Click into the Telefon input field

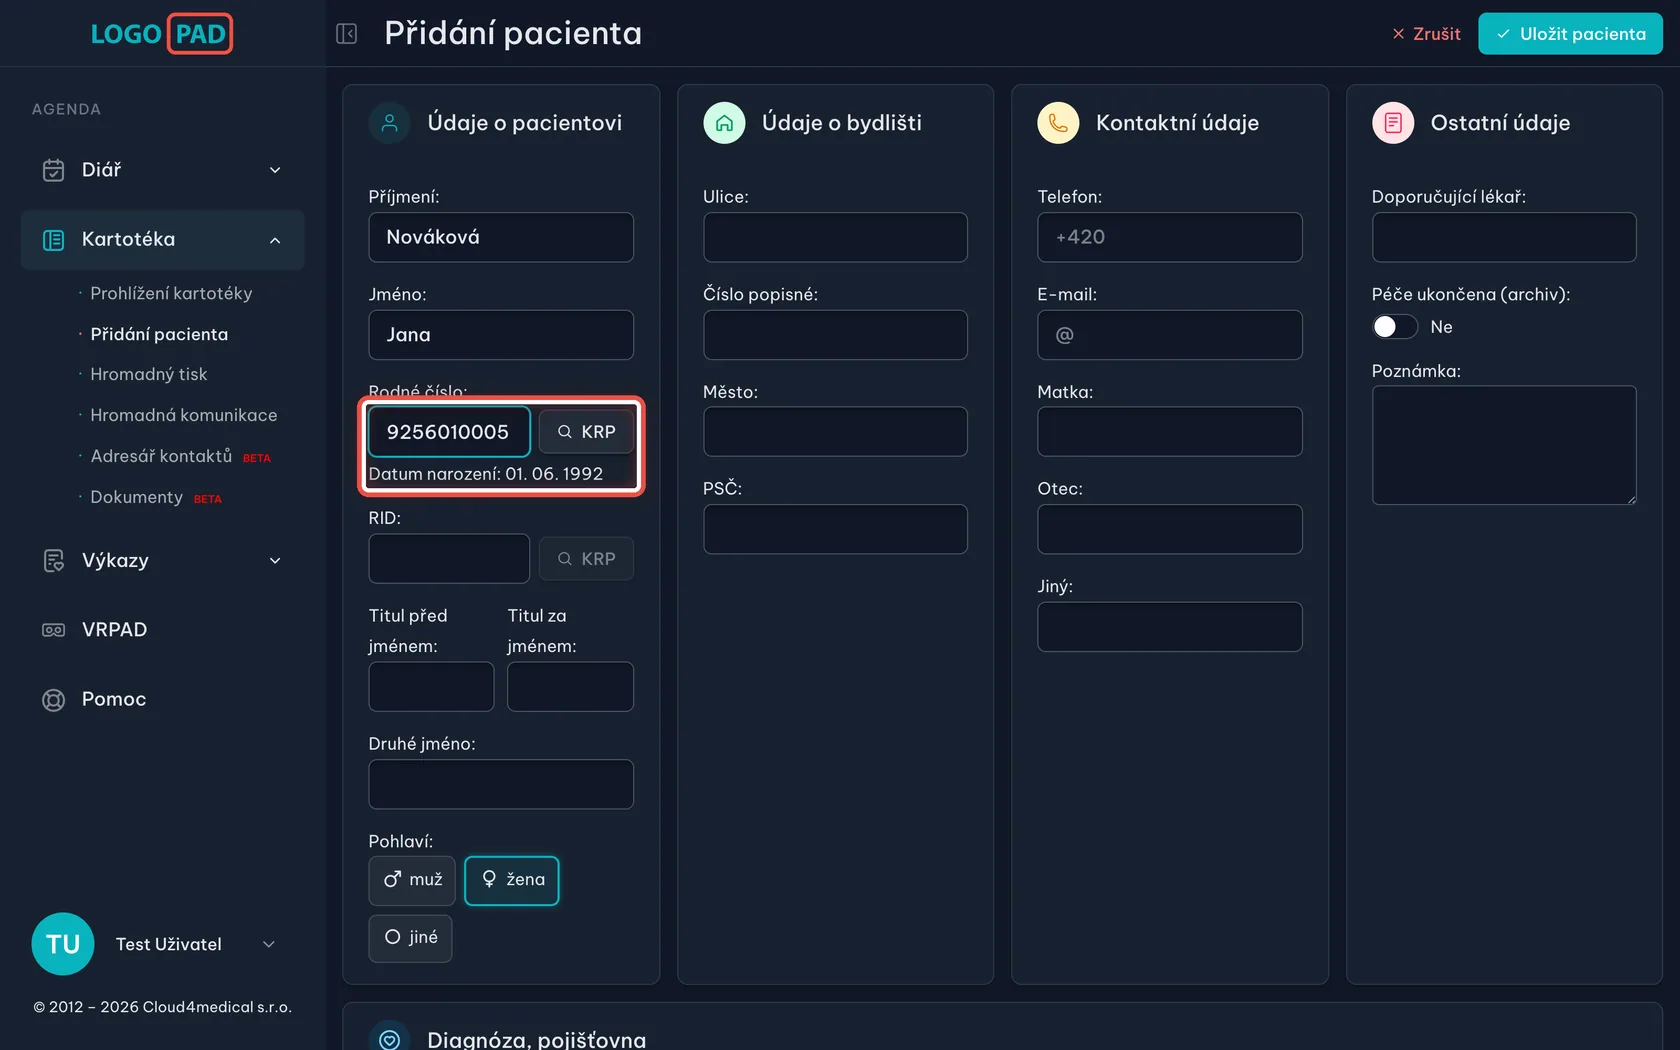click(1170, 237)
